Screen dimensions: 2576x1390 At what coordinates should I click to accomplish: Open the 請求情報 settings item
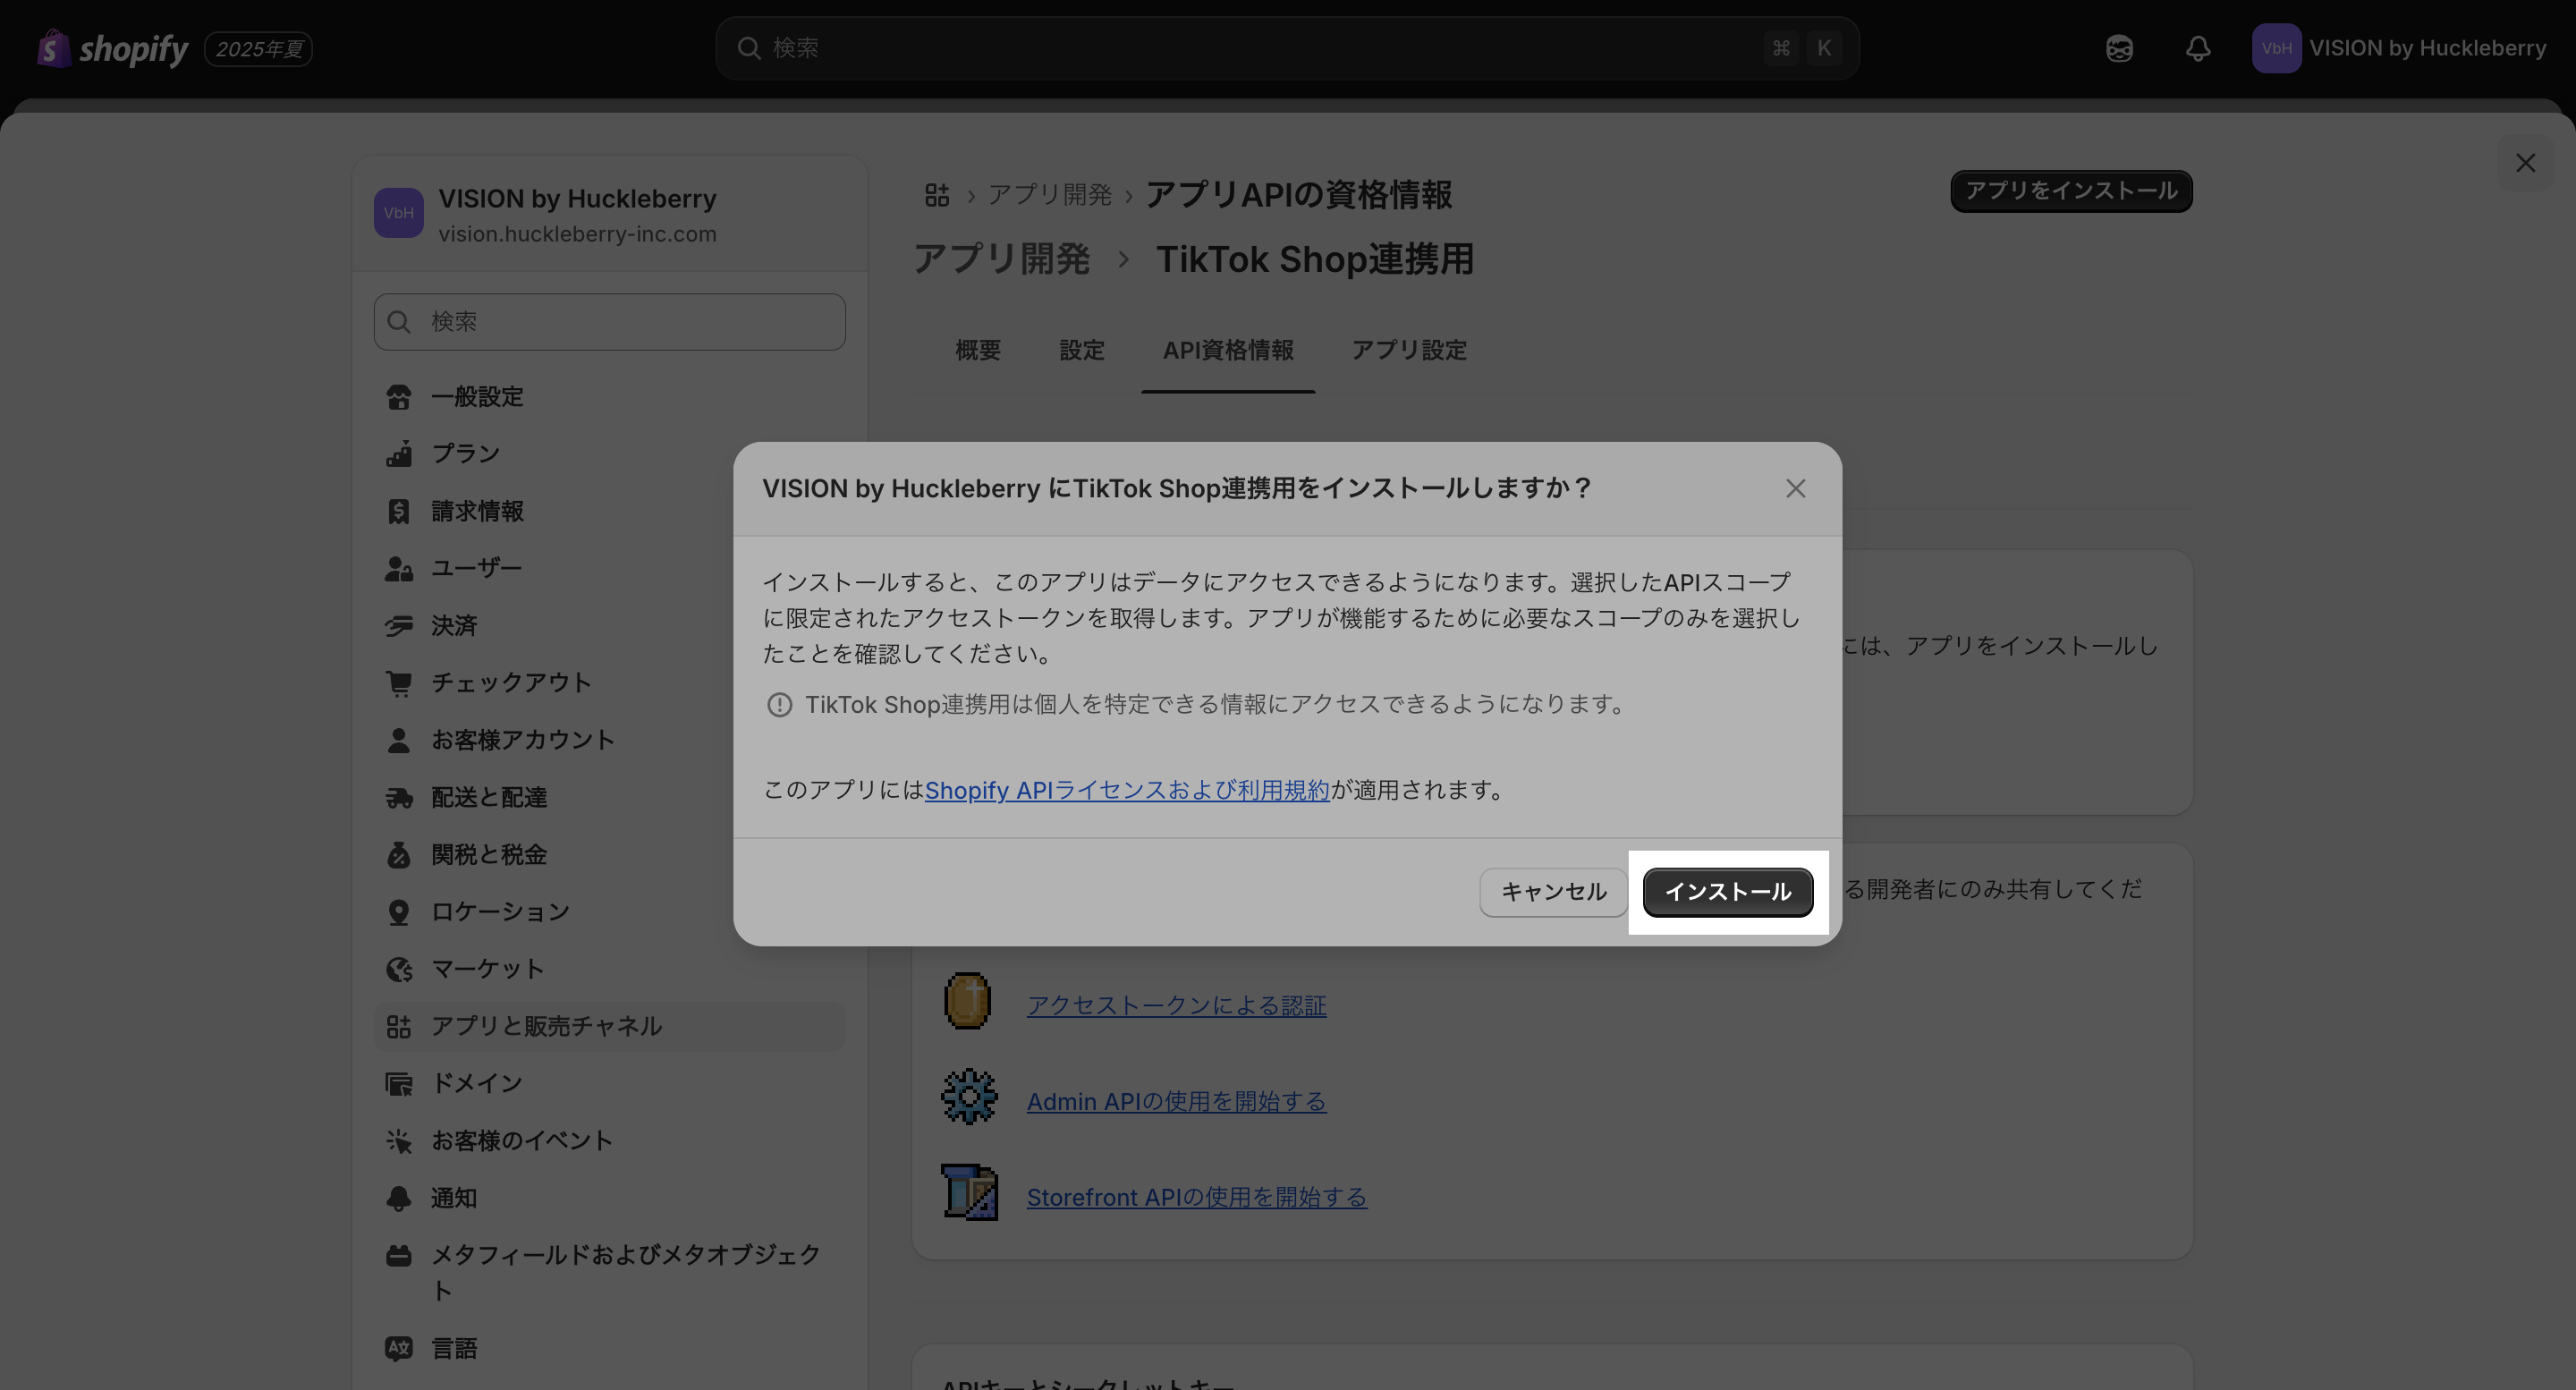click(x=609, y=511)
